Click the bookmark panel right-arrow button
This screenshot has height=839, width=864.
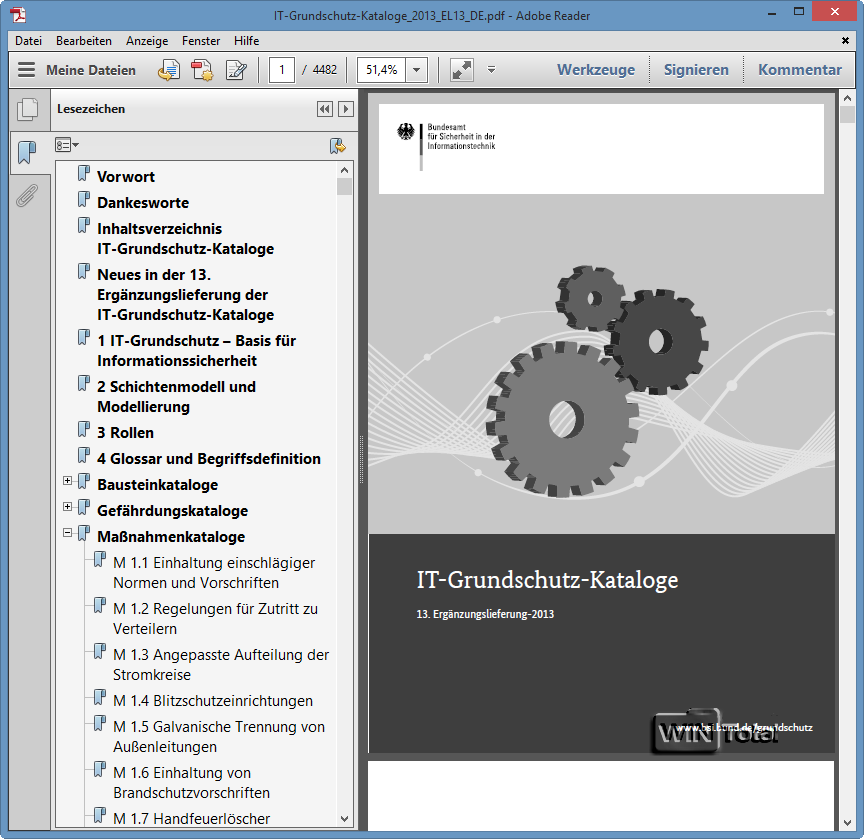coord(346,109)
